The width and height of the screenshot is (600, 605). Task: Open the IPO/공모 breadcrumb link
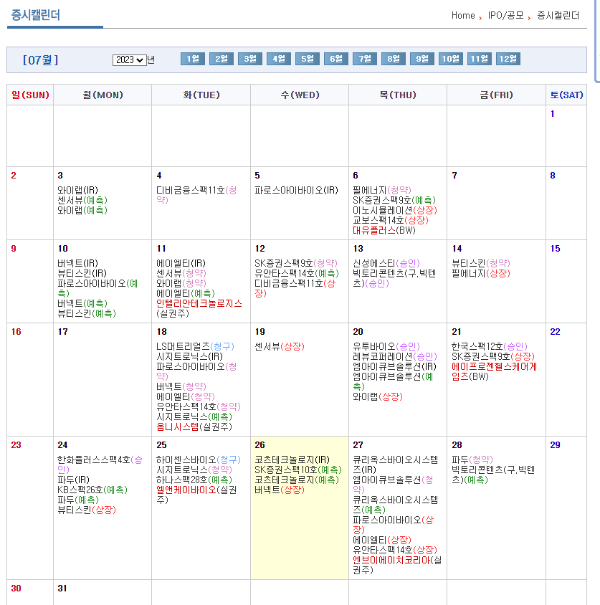[x=506, y=15]
